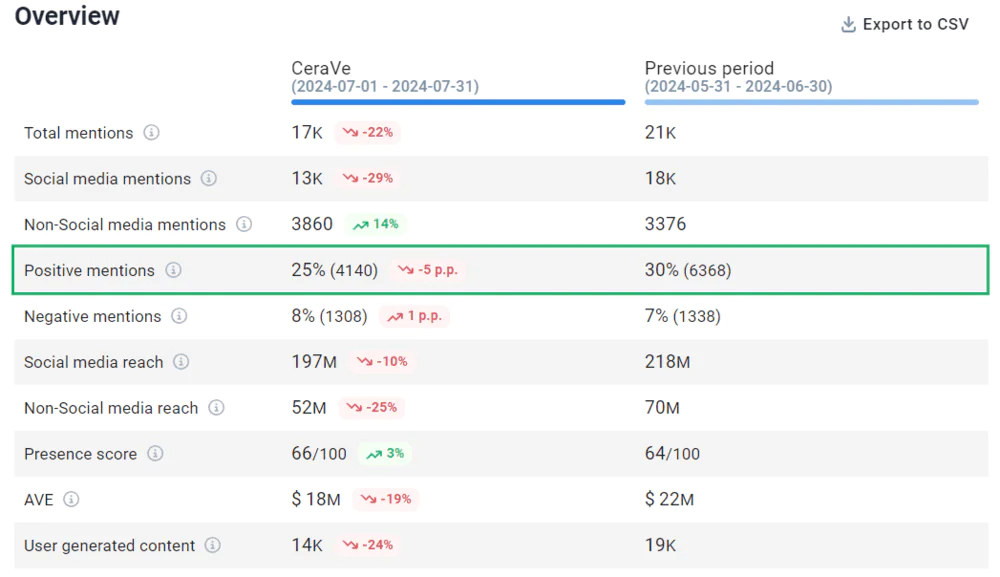The image size is (1000, 577).
Task: Click the $ 22M previous AVE value
Action: [669, 500]
